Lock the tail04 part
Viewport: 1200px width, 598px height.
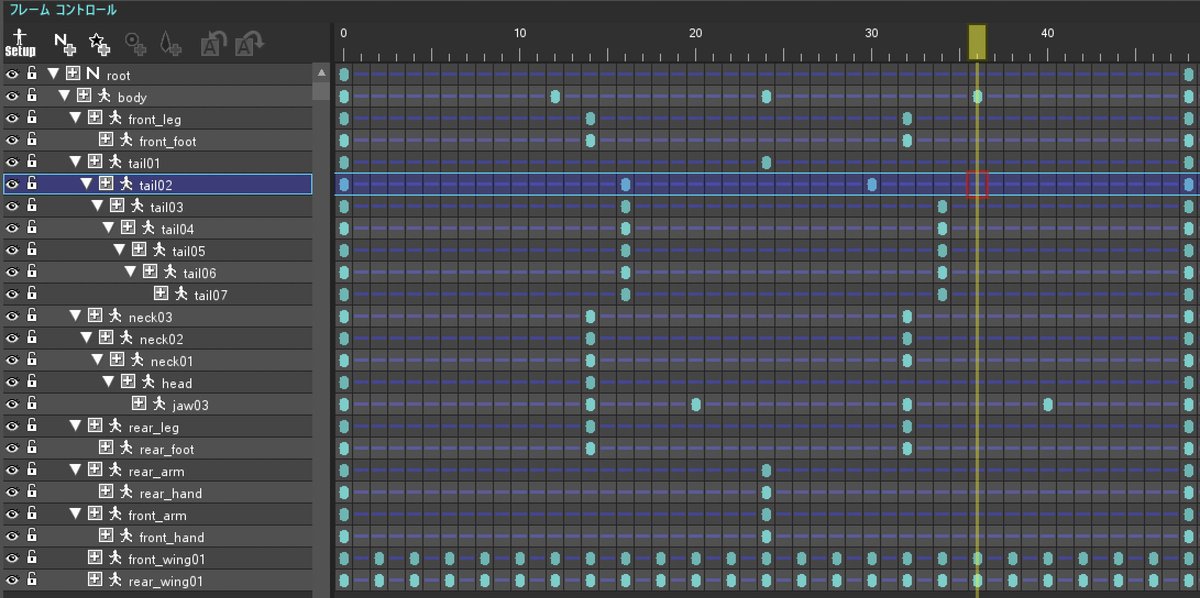click(32, 228)
